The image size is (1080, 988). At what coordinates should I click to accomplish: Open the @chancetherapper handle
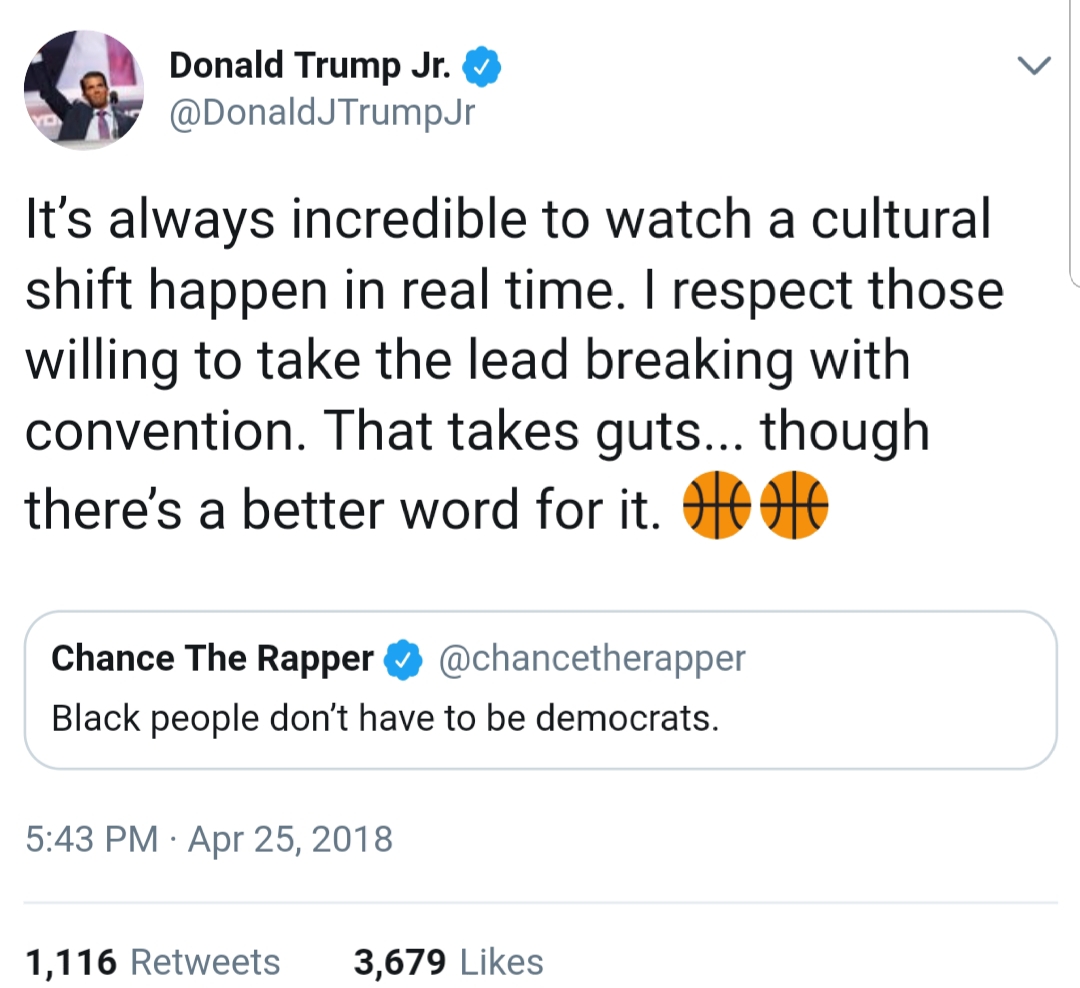(592, 659)
